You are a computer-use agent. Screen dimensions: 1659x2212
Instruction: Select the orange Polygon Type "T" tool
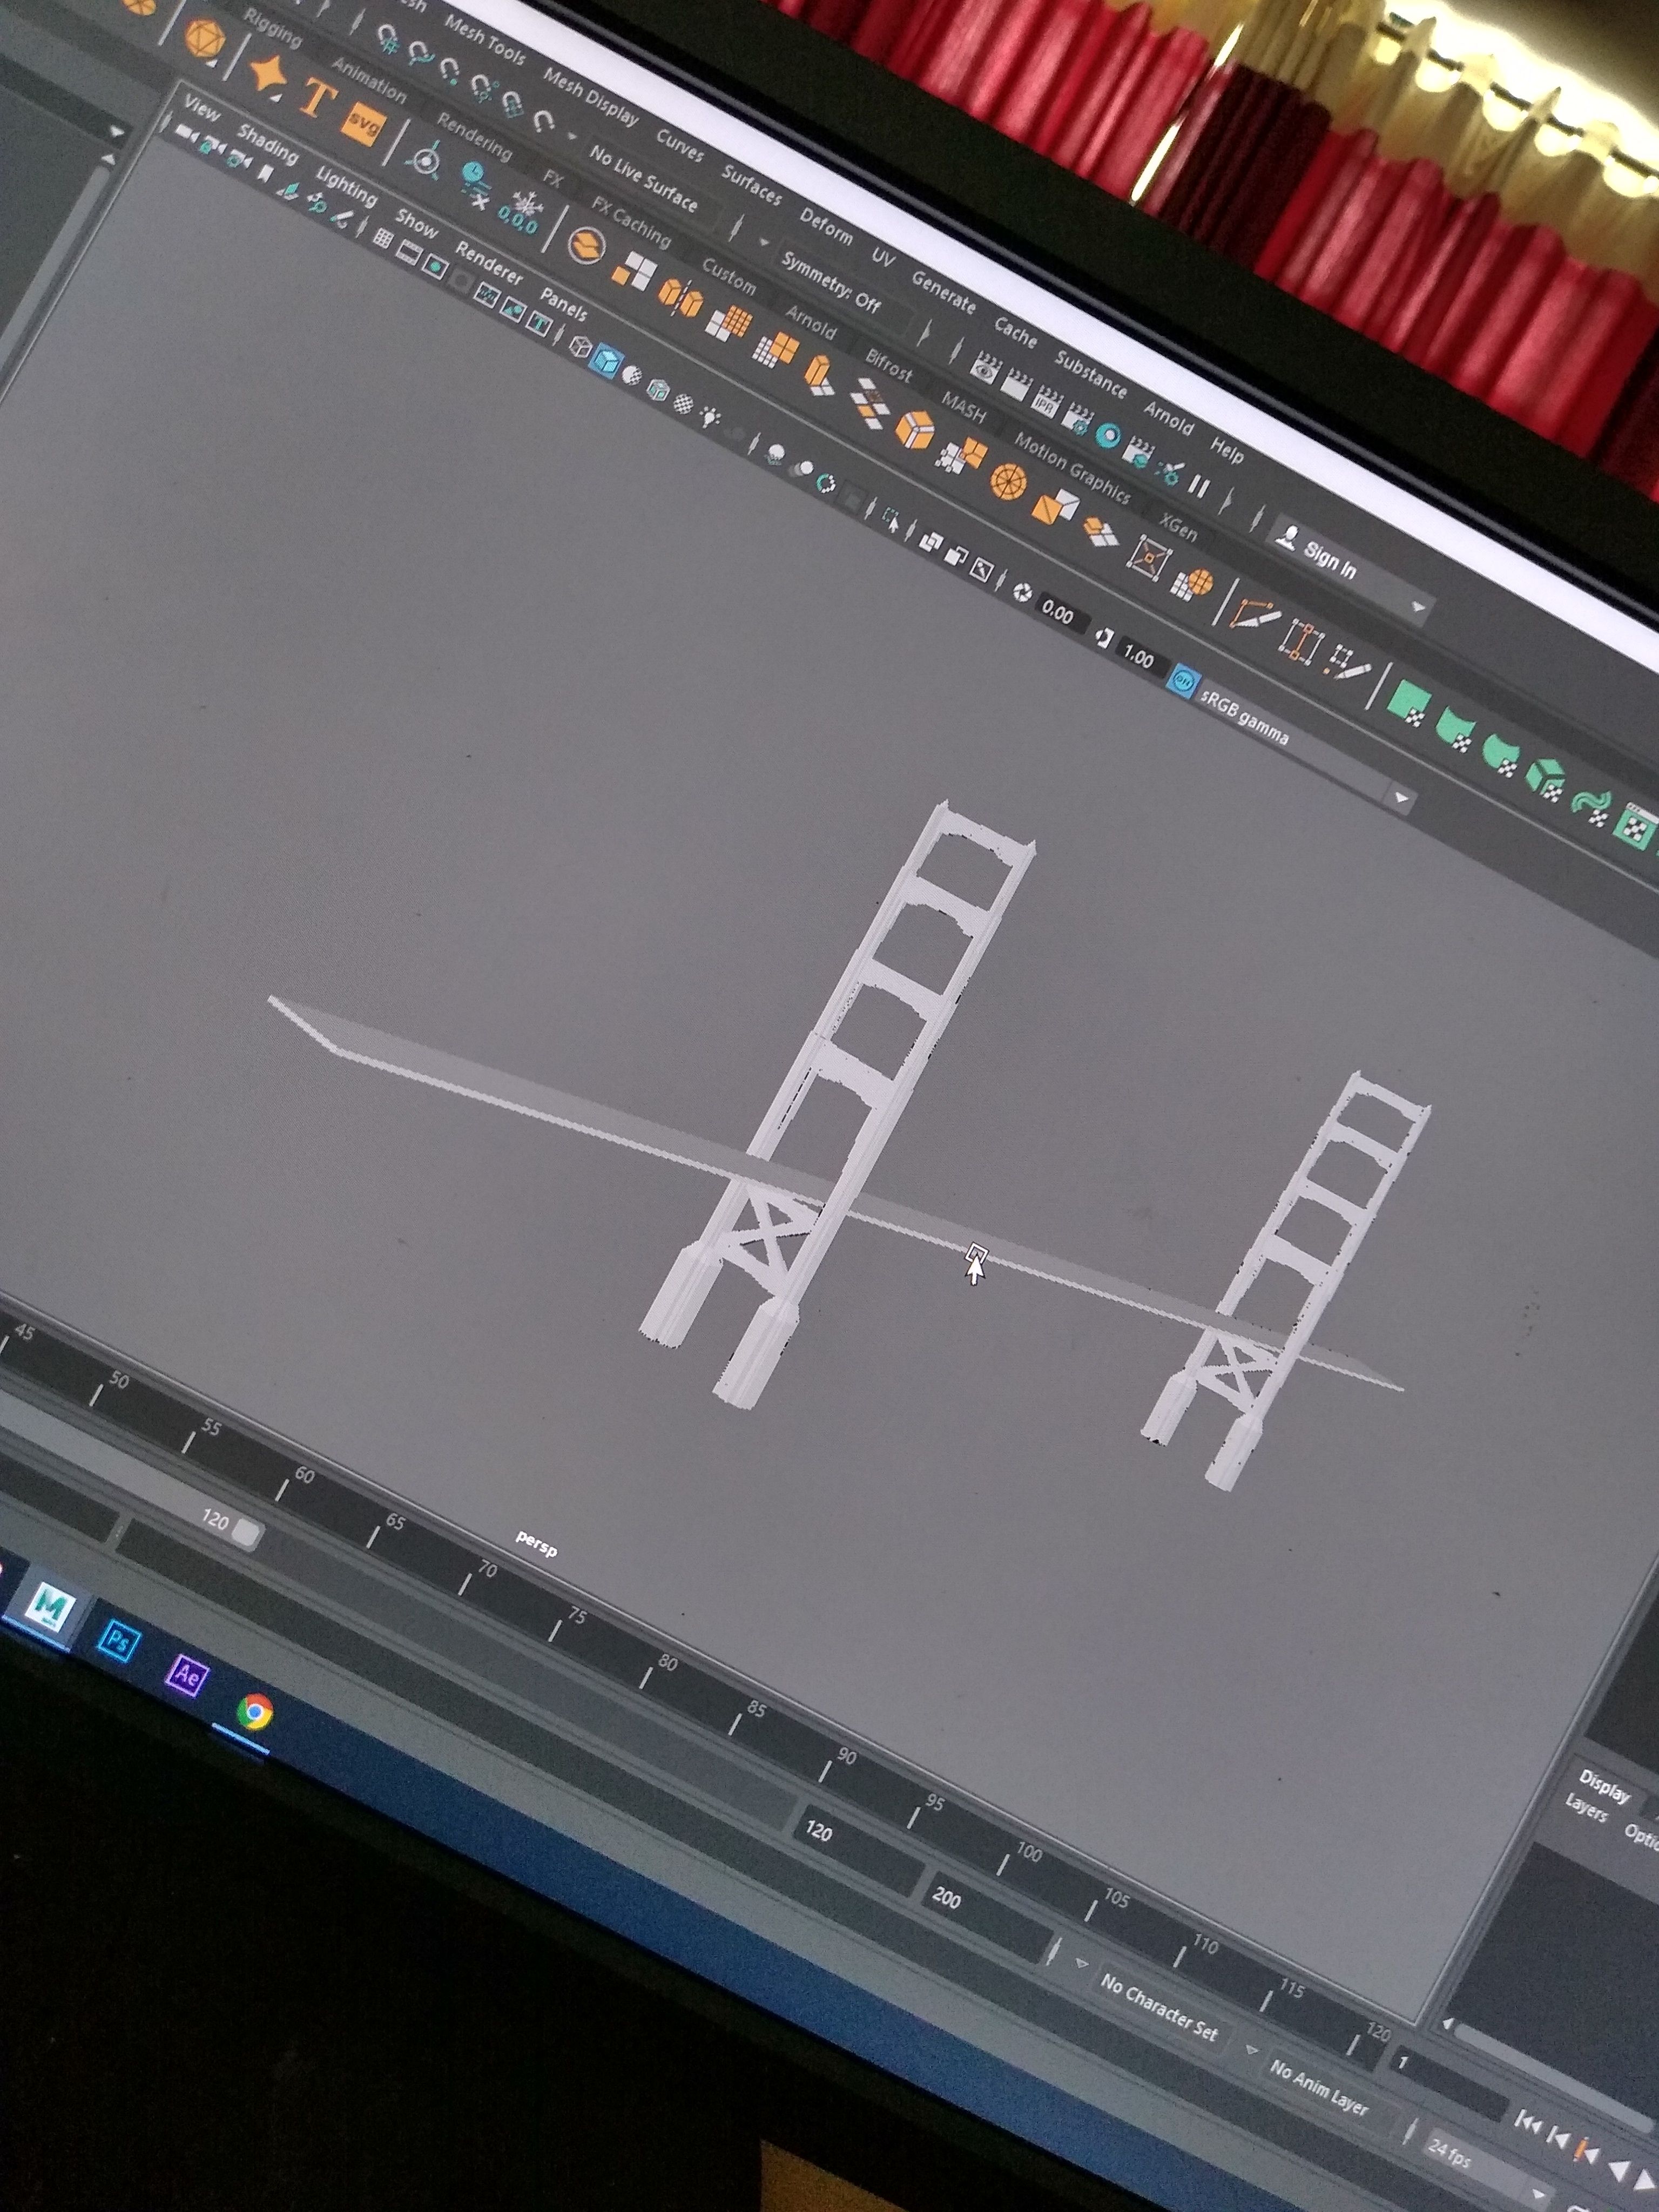[x=317, y=98]
